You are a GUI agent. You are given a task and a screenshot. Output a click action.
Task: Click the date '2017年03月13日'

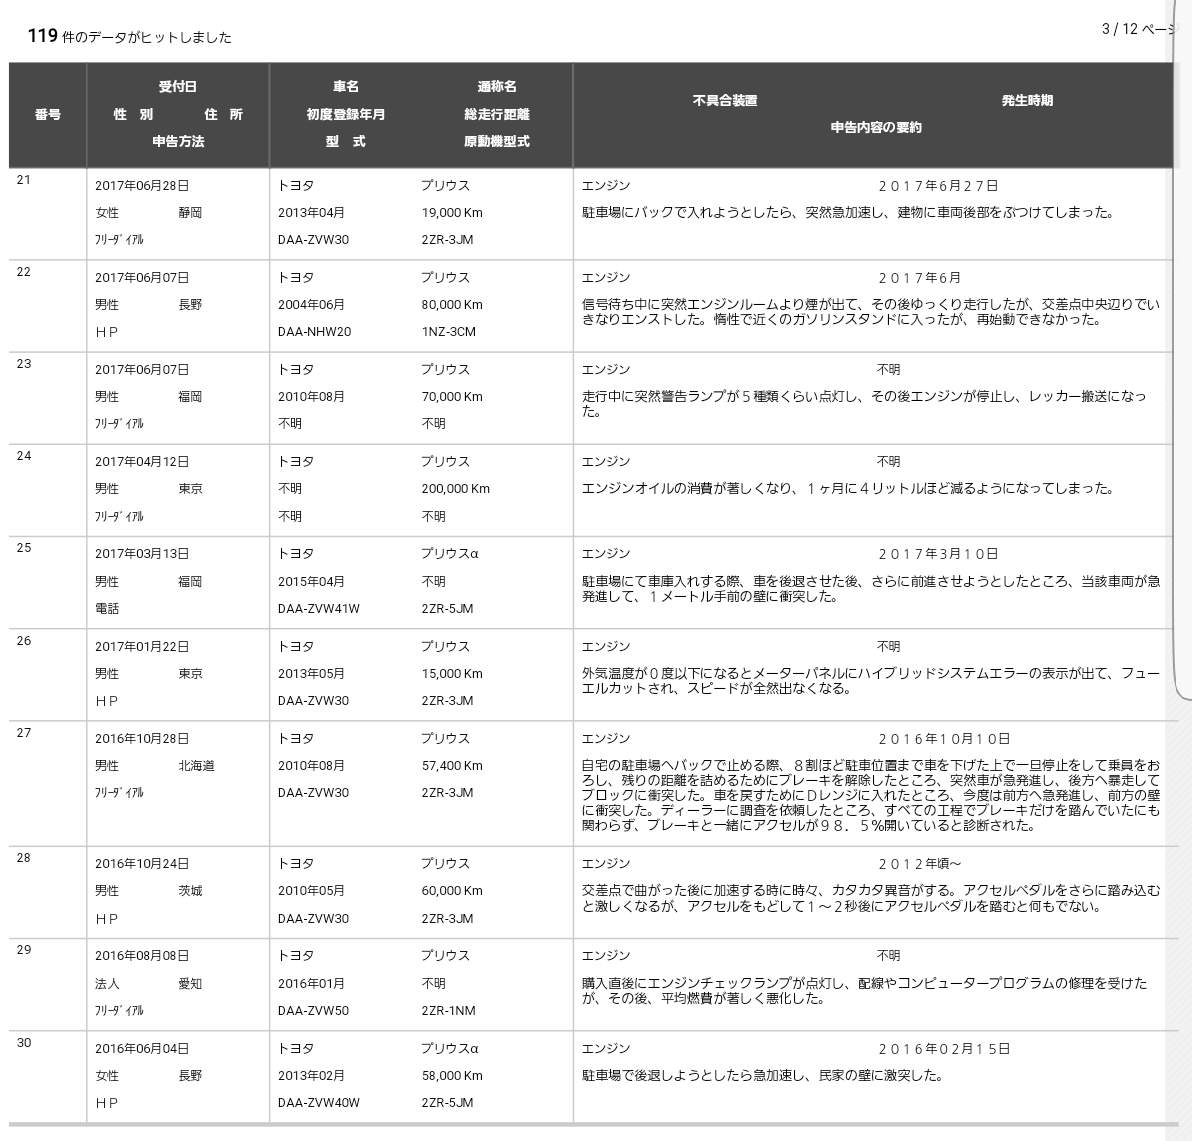tap(142, 554)
